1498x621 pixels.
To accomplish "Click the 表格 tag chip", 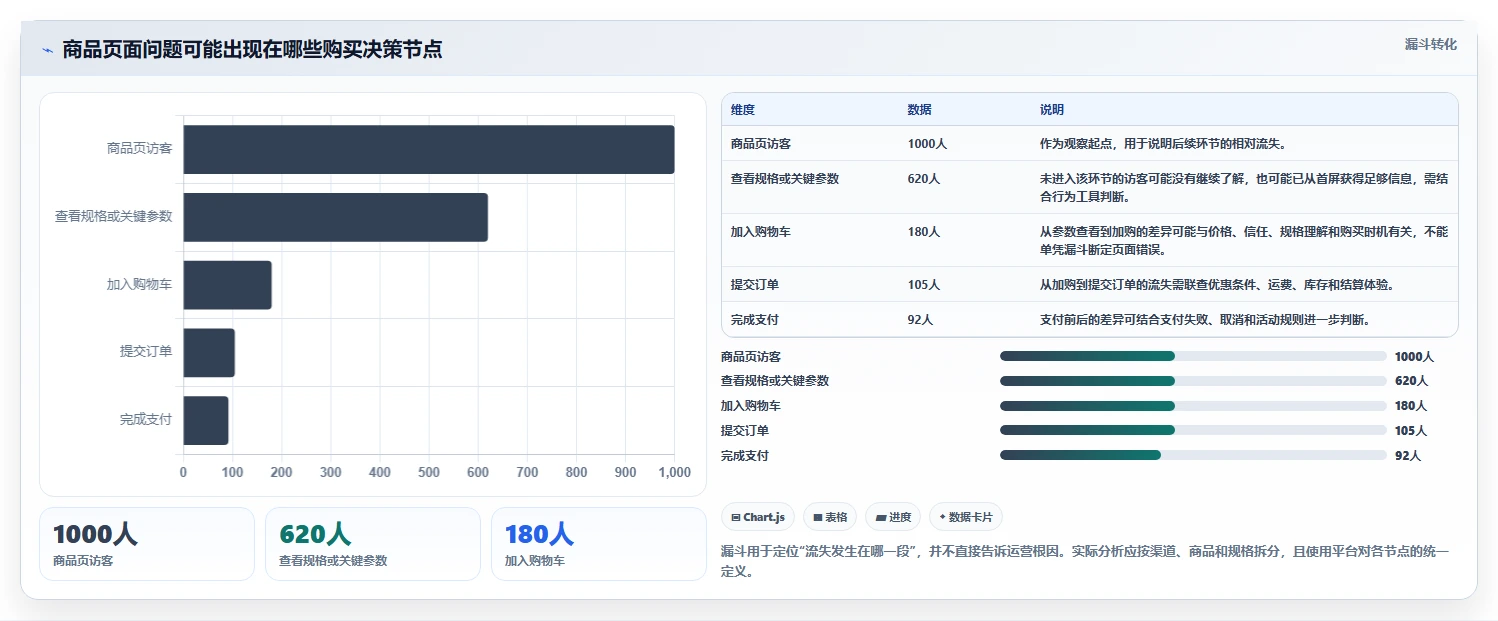I will coord(830,517).
